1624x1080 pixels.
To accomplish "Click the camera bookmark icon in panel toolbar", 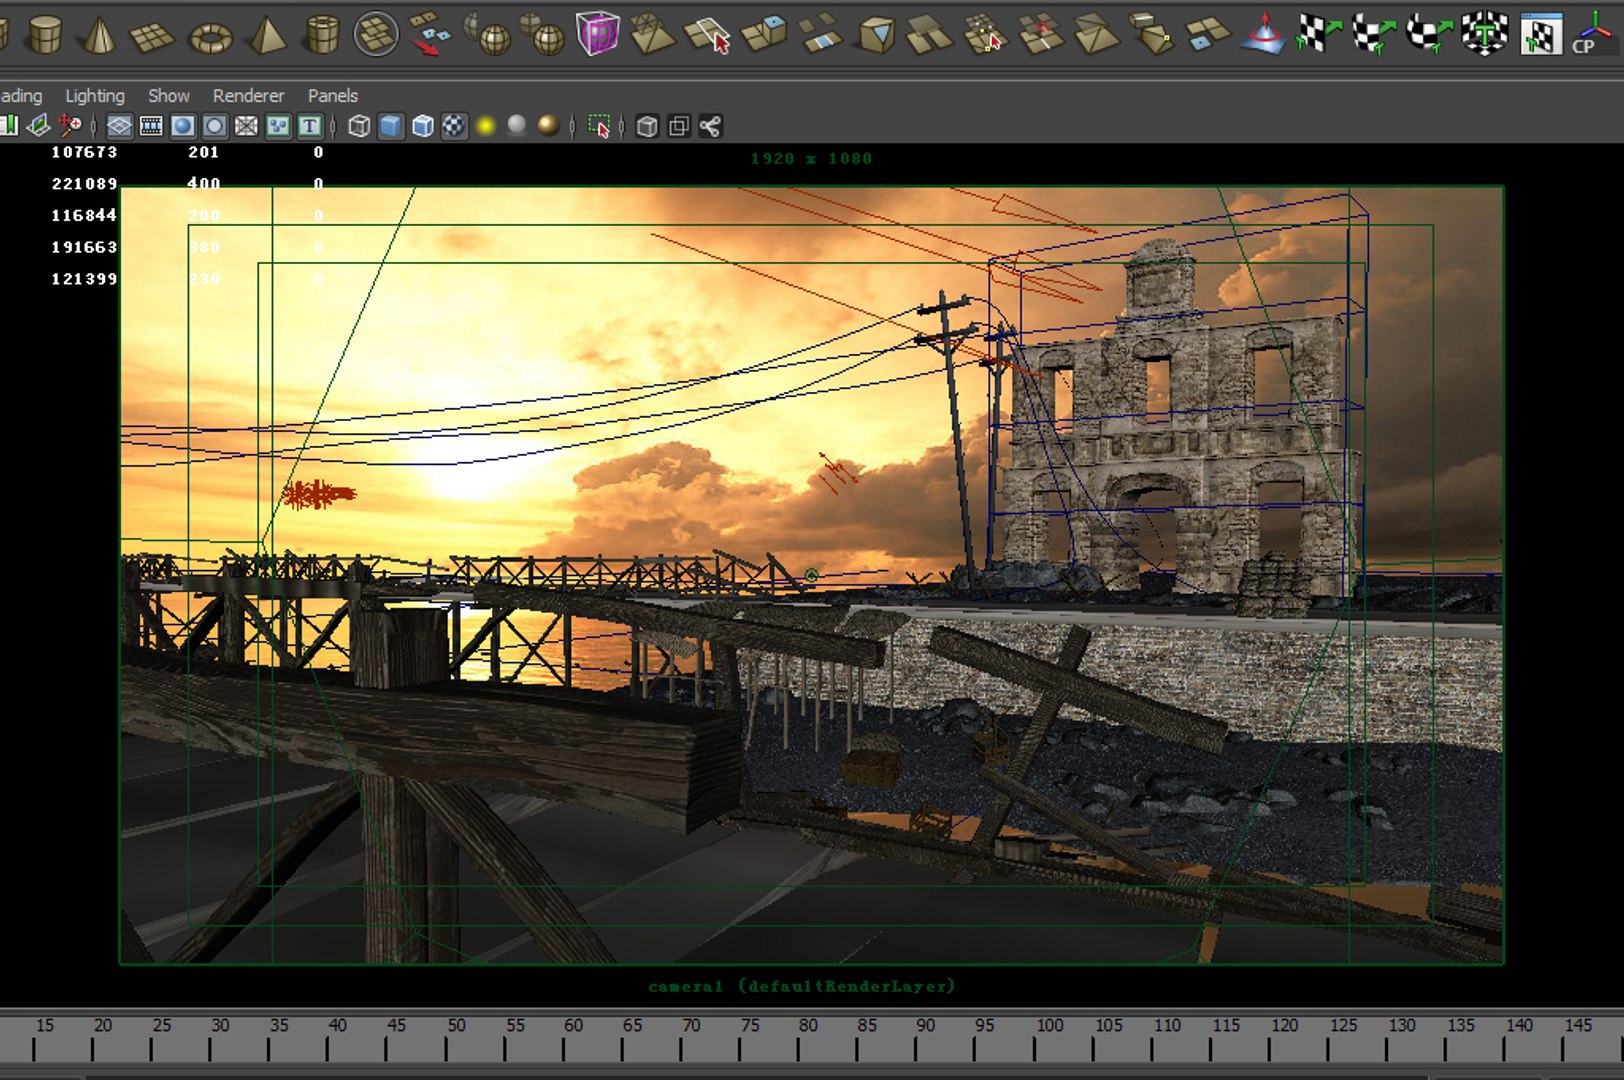I will pyautogui.click(x=7, y=126).
